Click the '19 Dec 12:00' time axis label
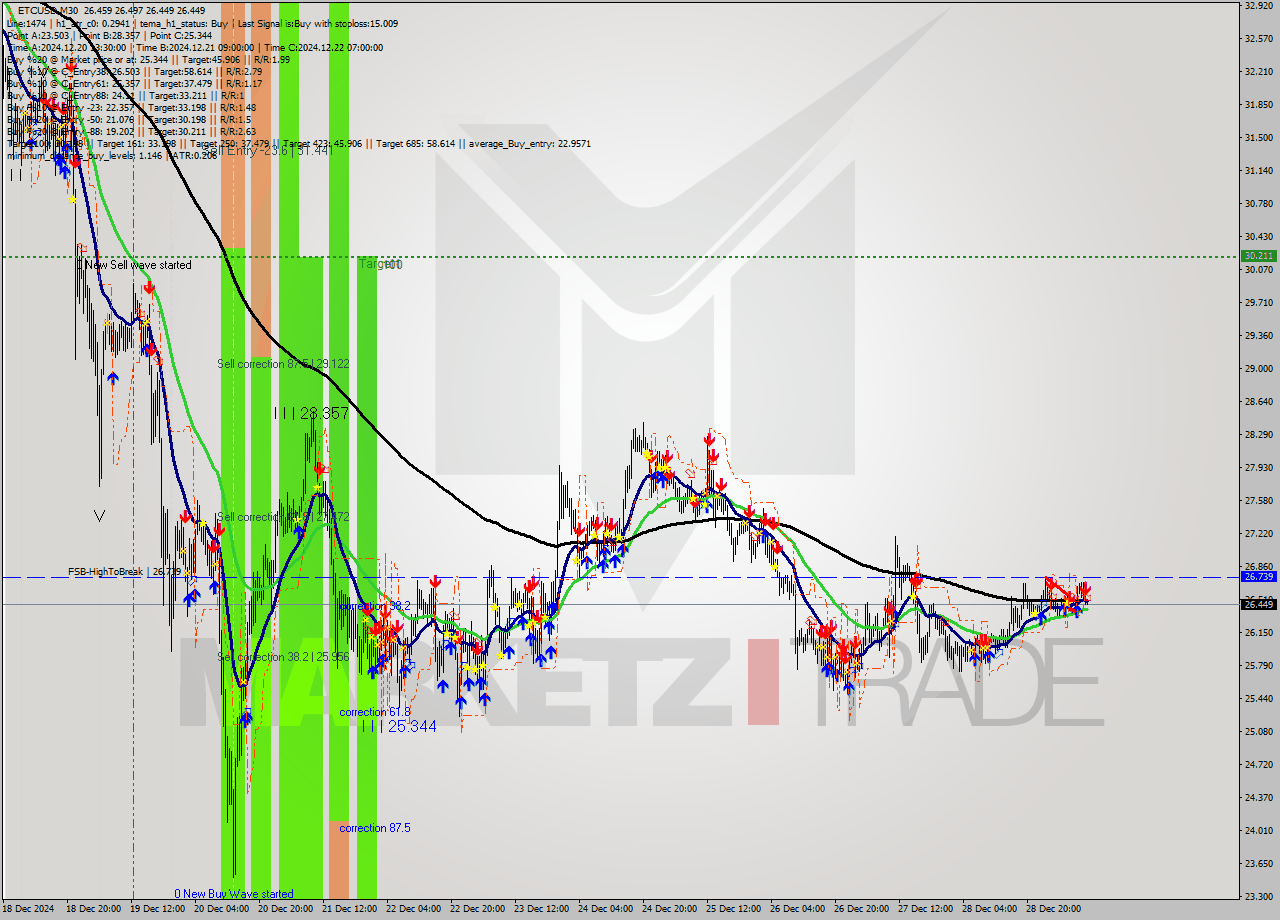Screen dimensions: 1280x920 point(157,909)
